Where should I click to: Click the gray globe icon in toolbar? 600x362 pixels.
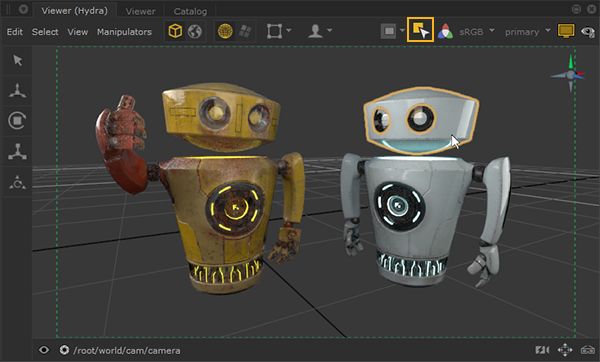(195, 31)
